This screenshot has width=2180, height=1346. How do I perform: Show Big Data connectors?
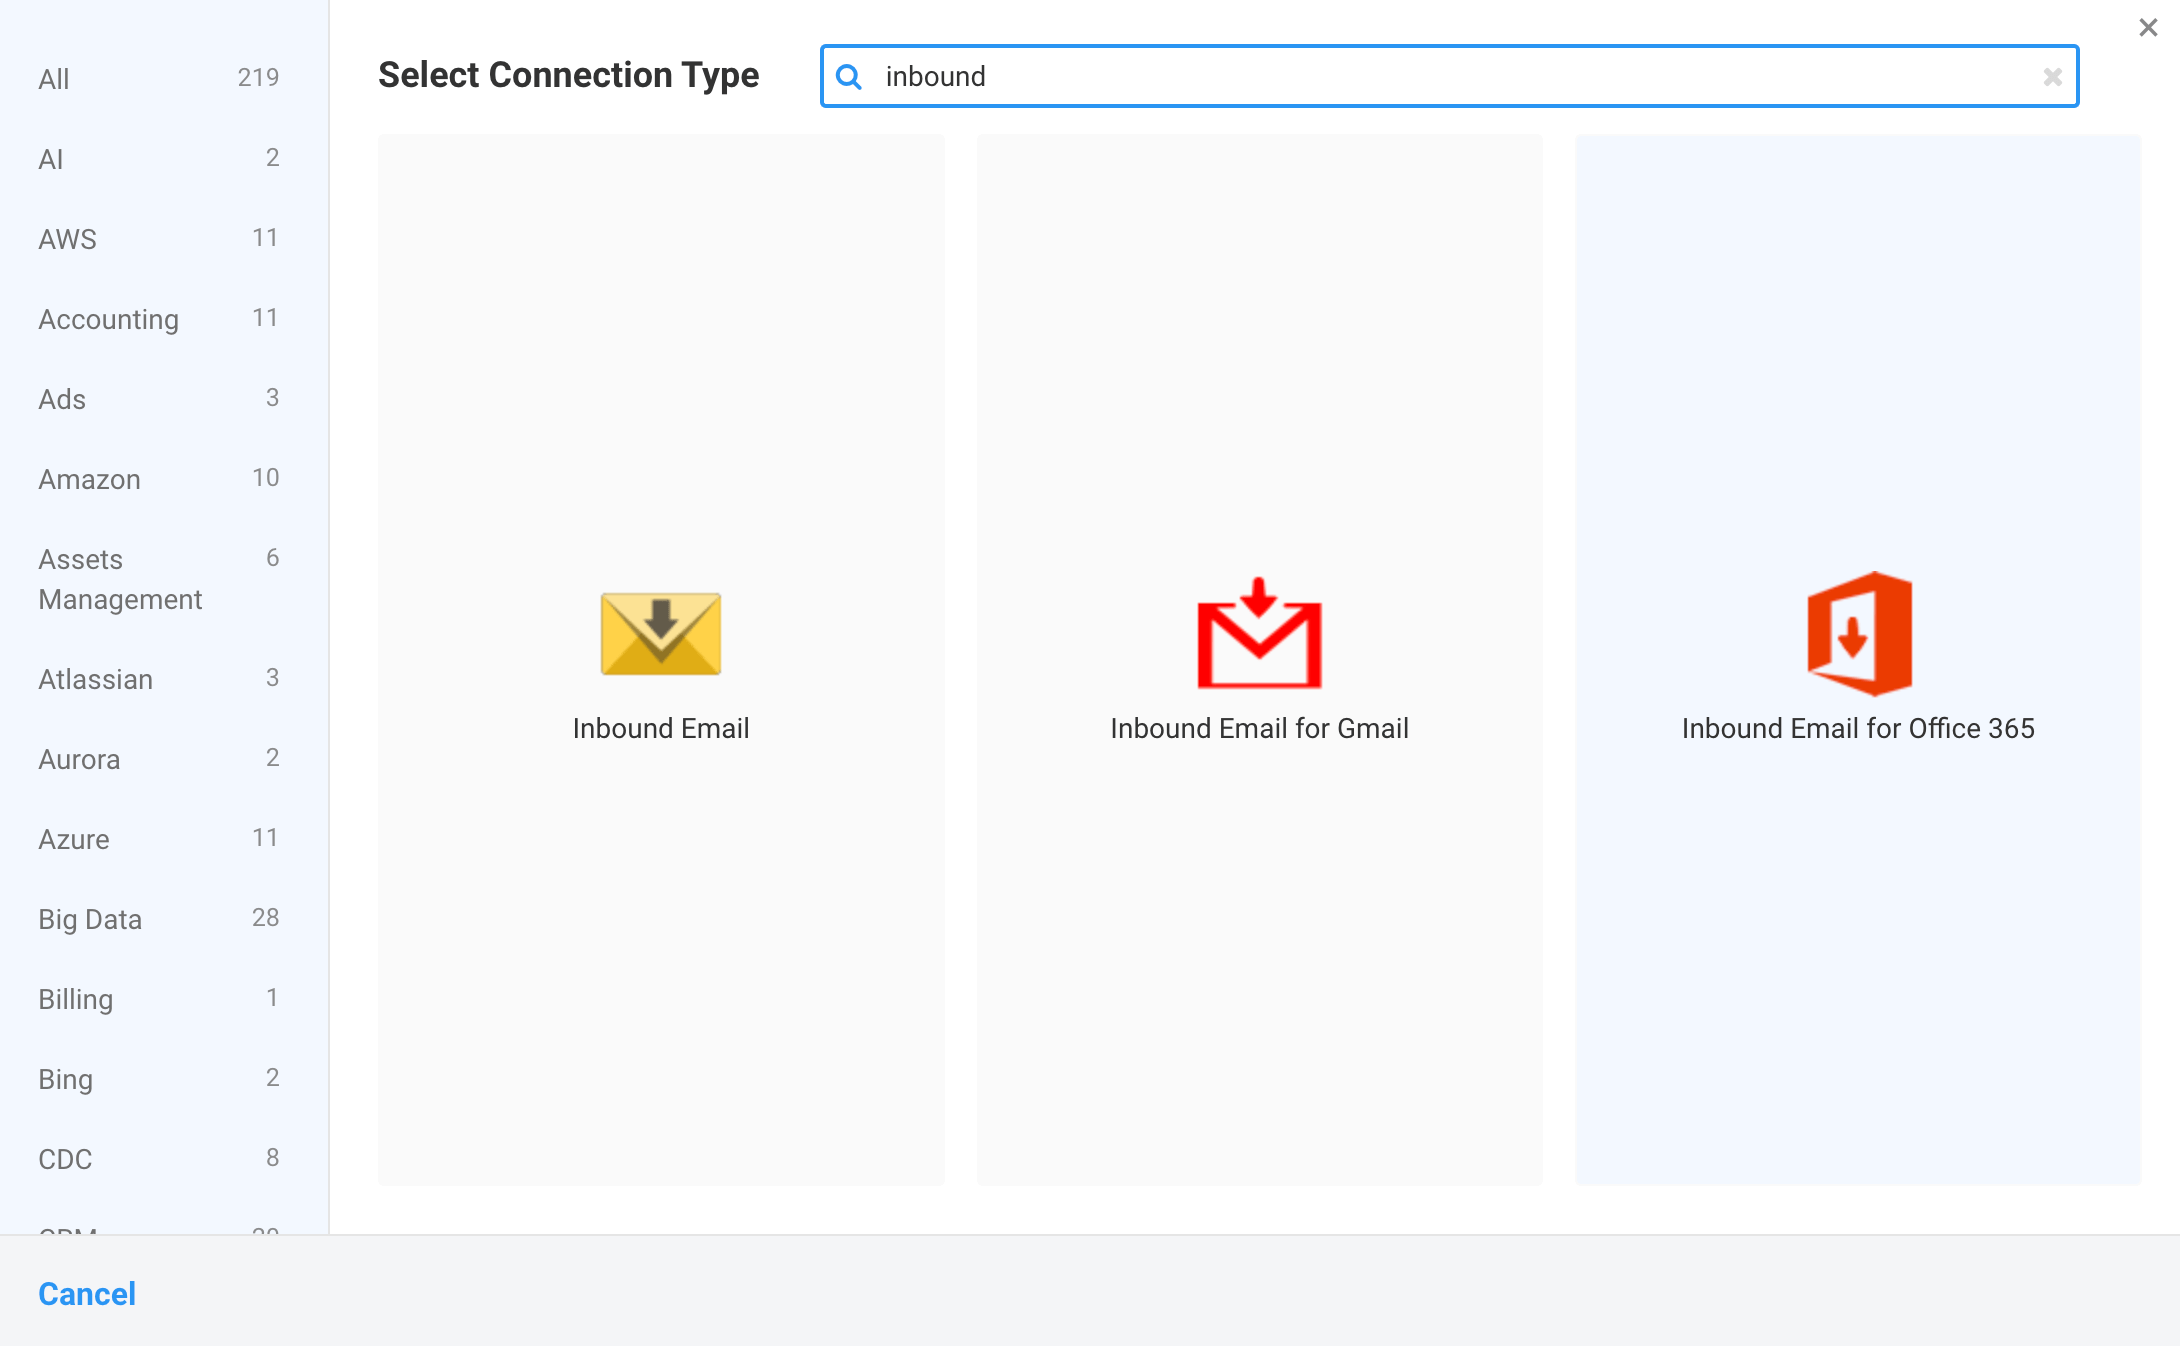click(x=89, y=919)
